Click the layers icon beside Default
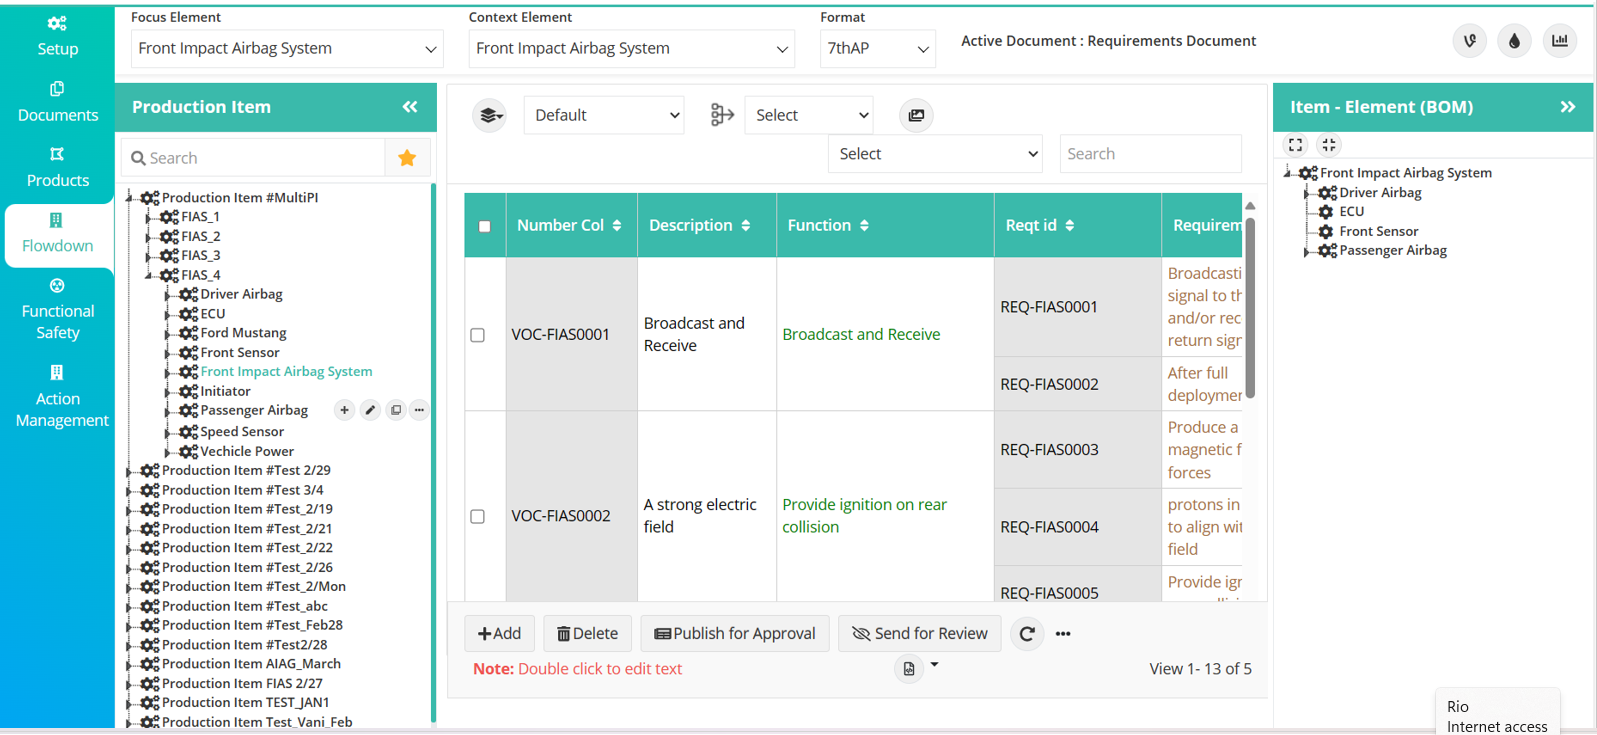This screenshot has height=735, width=1597. coord(490,116)
